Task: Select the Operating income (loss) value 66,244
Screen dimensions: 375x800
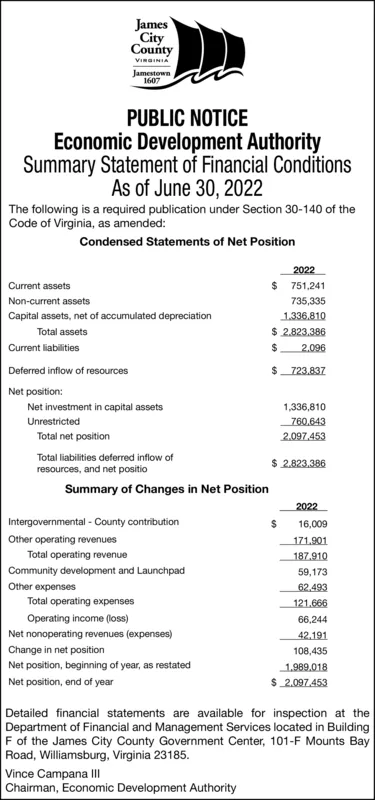Action: point(312,620)
